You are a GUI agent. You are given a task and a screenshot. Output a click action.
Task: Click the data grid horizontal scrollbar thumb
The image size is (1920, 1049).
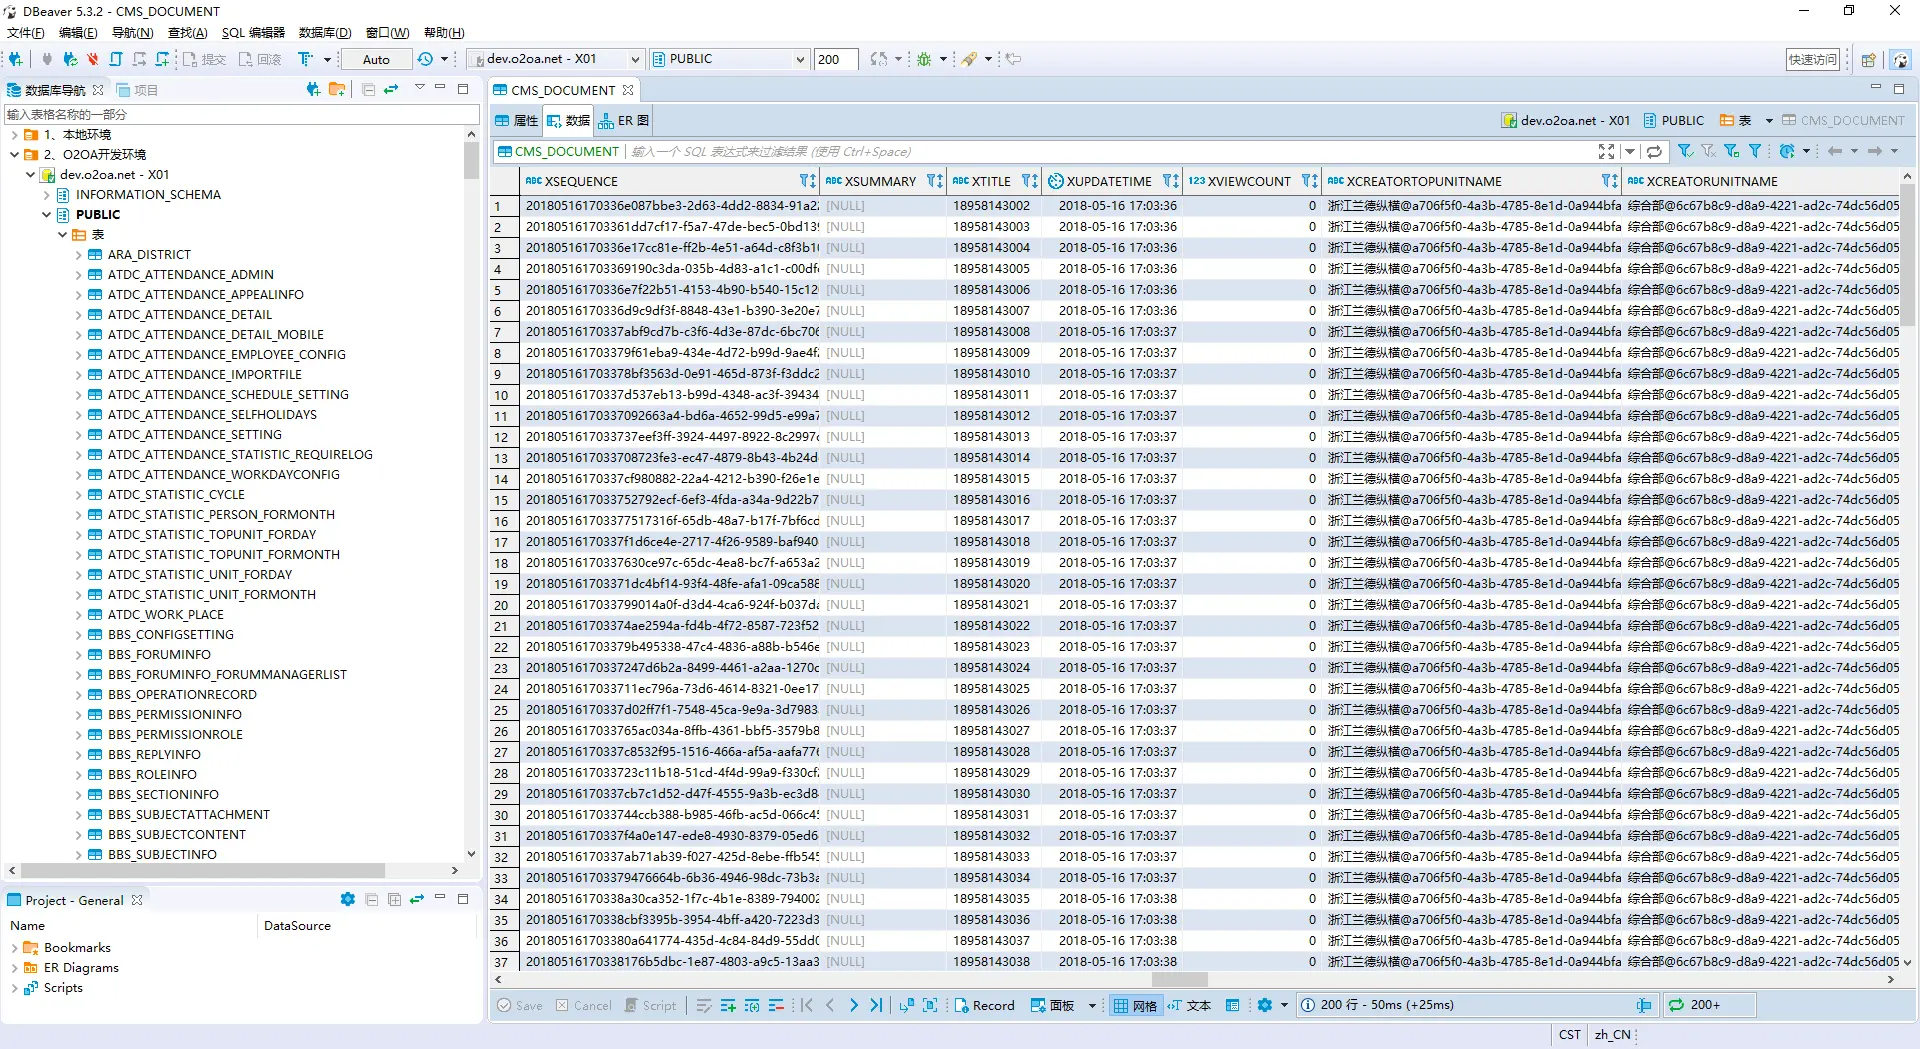(1179, 980)
